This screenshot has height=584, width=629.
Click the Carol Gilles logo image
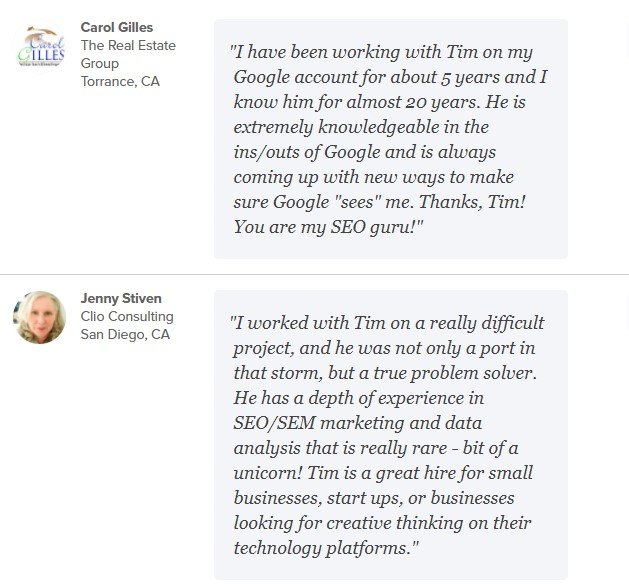click(x=41, y=46)
